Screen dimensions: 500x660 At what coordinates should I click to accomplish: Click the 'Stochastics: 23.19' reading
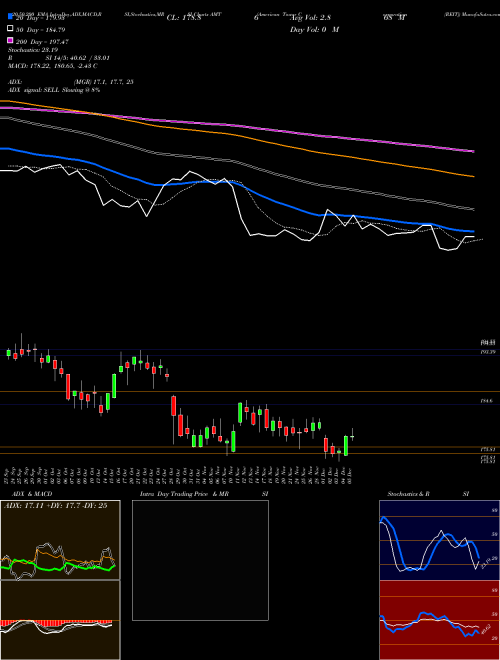click(x=33, y=50)
